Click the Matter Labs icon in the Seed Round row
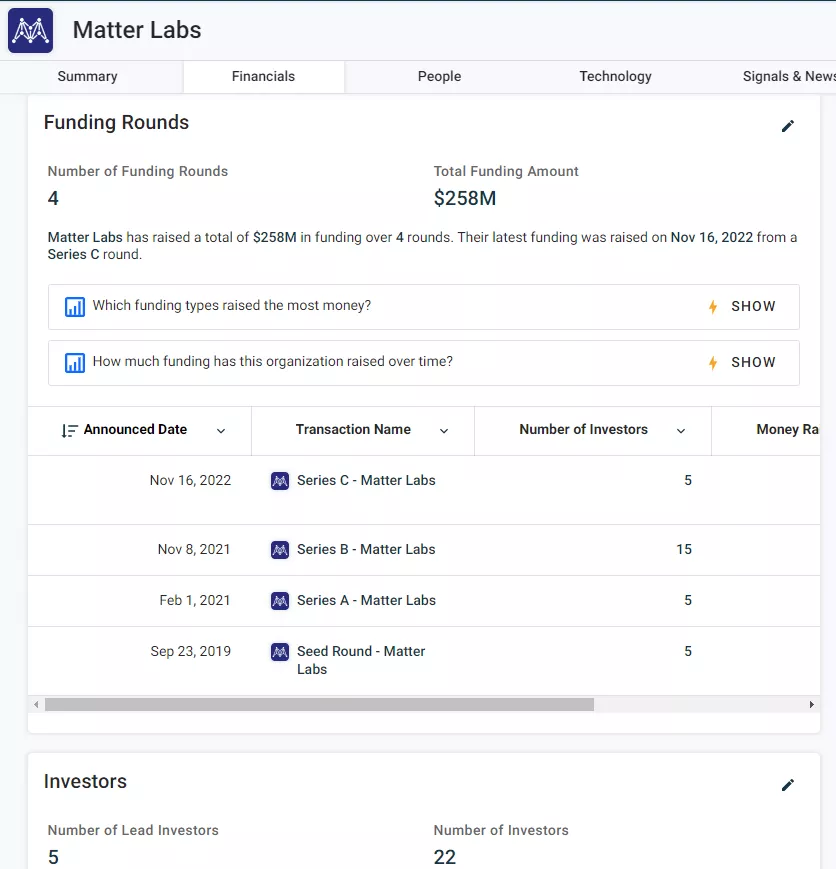This screenshot has width=836, height=869. point(280,651)
